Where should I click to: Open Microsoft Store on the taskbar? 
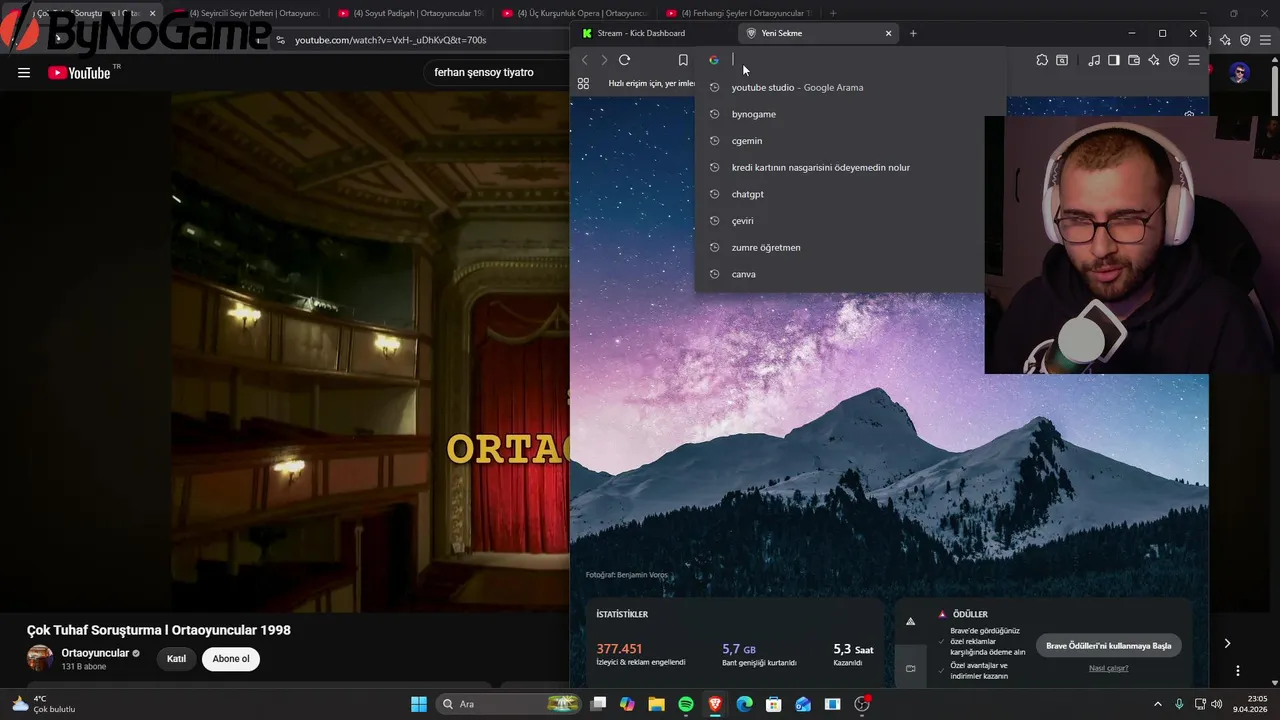point(773,704)
